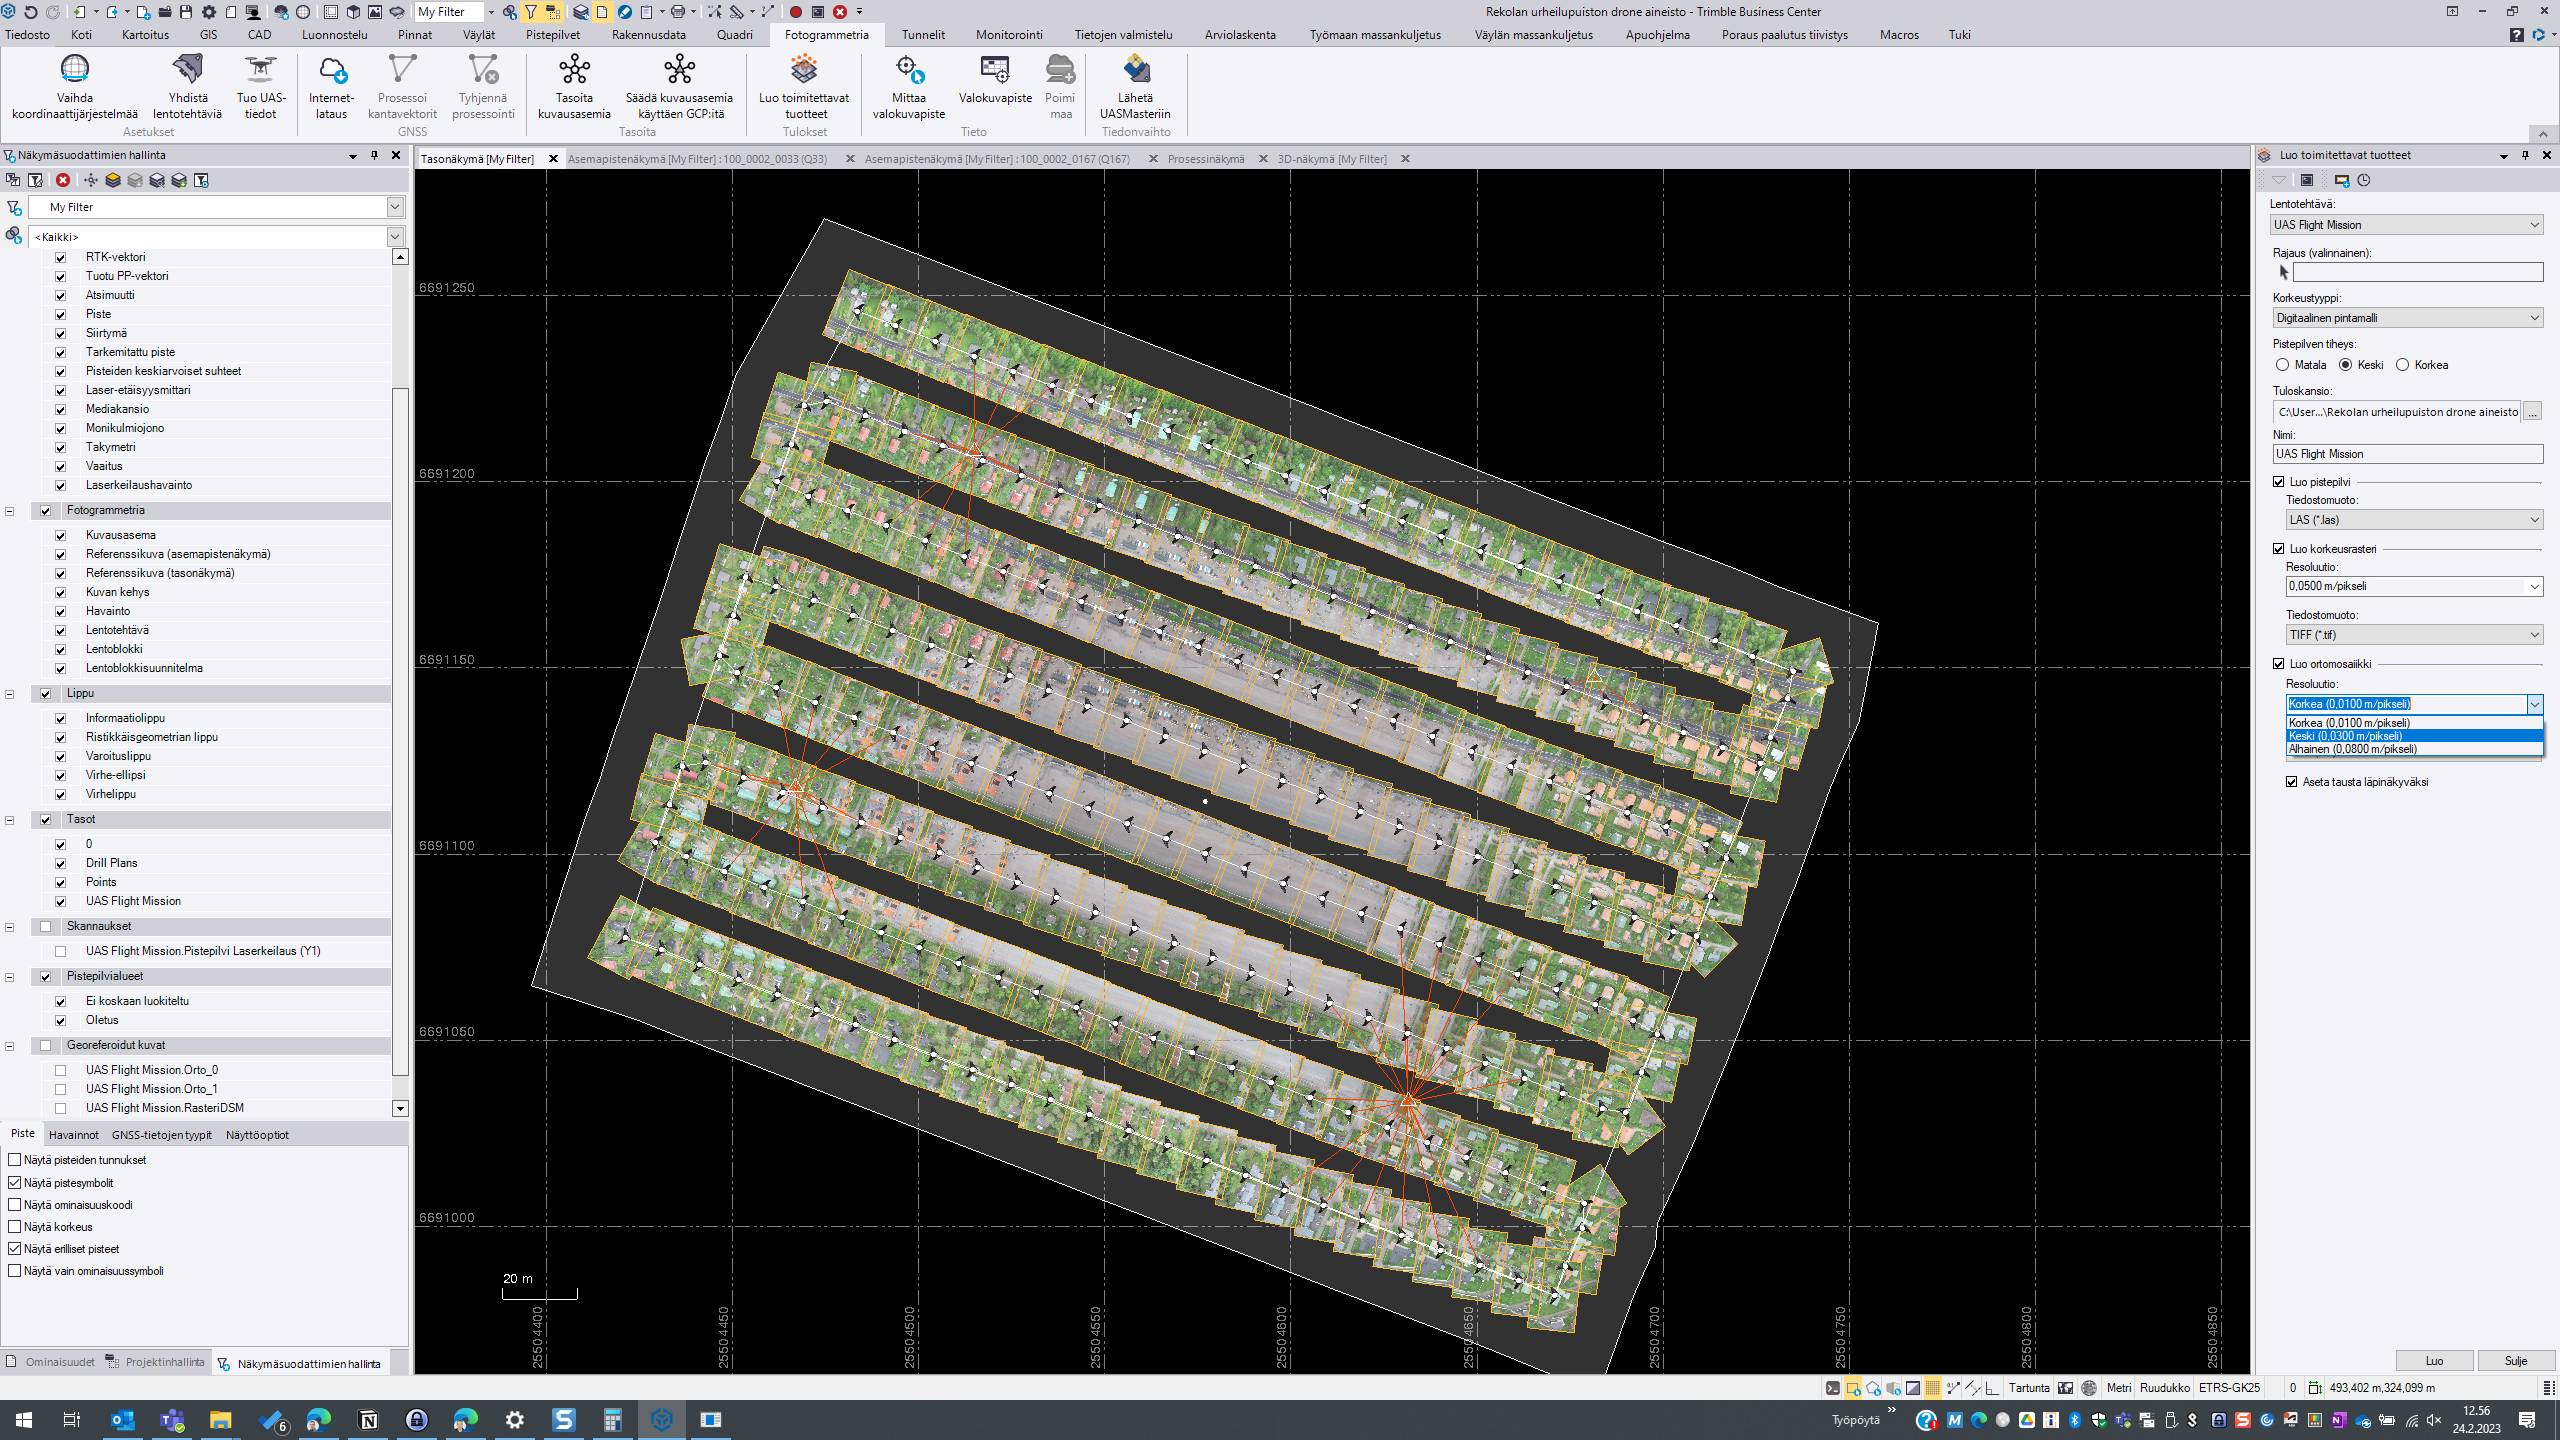This screenshot has height=1440, width=2560.
Task: Start Internet-lataus cloud download
Action: [x=331, y=69]
